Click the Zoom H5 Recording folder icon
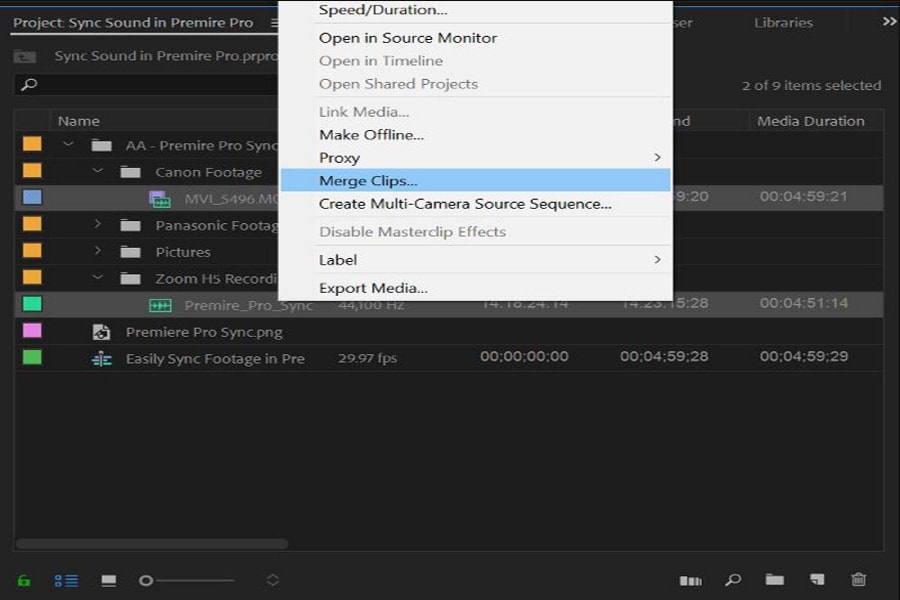This screenshot has height=600, width=900. pos(130,278)
